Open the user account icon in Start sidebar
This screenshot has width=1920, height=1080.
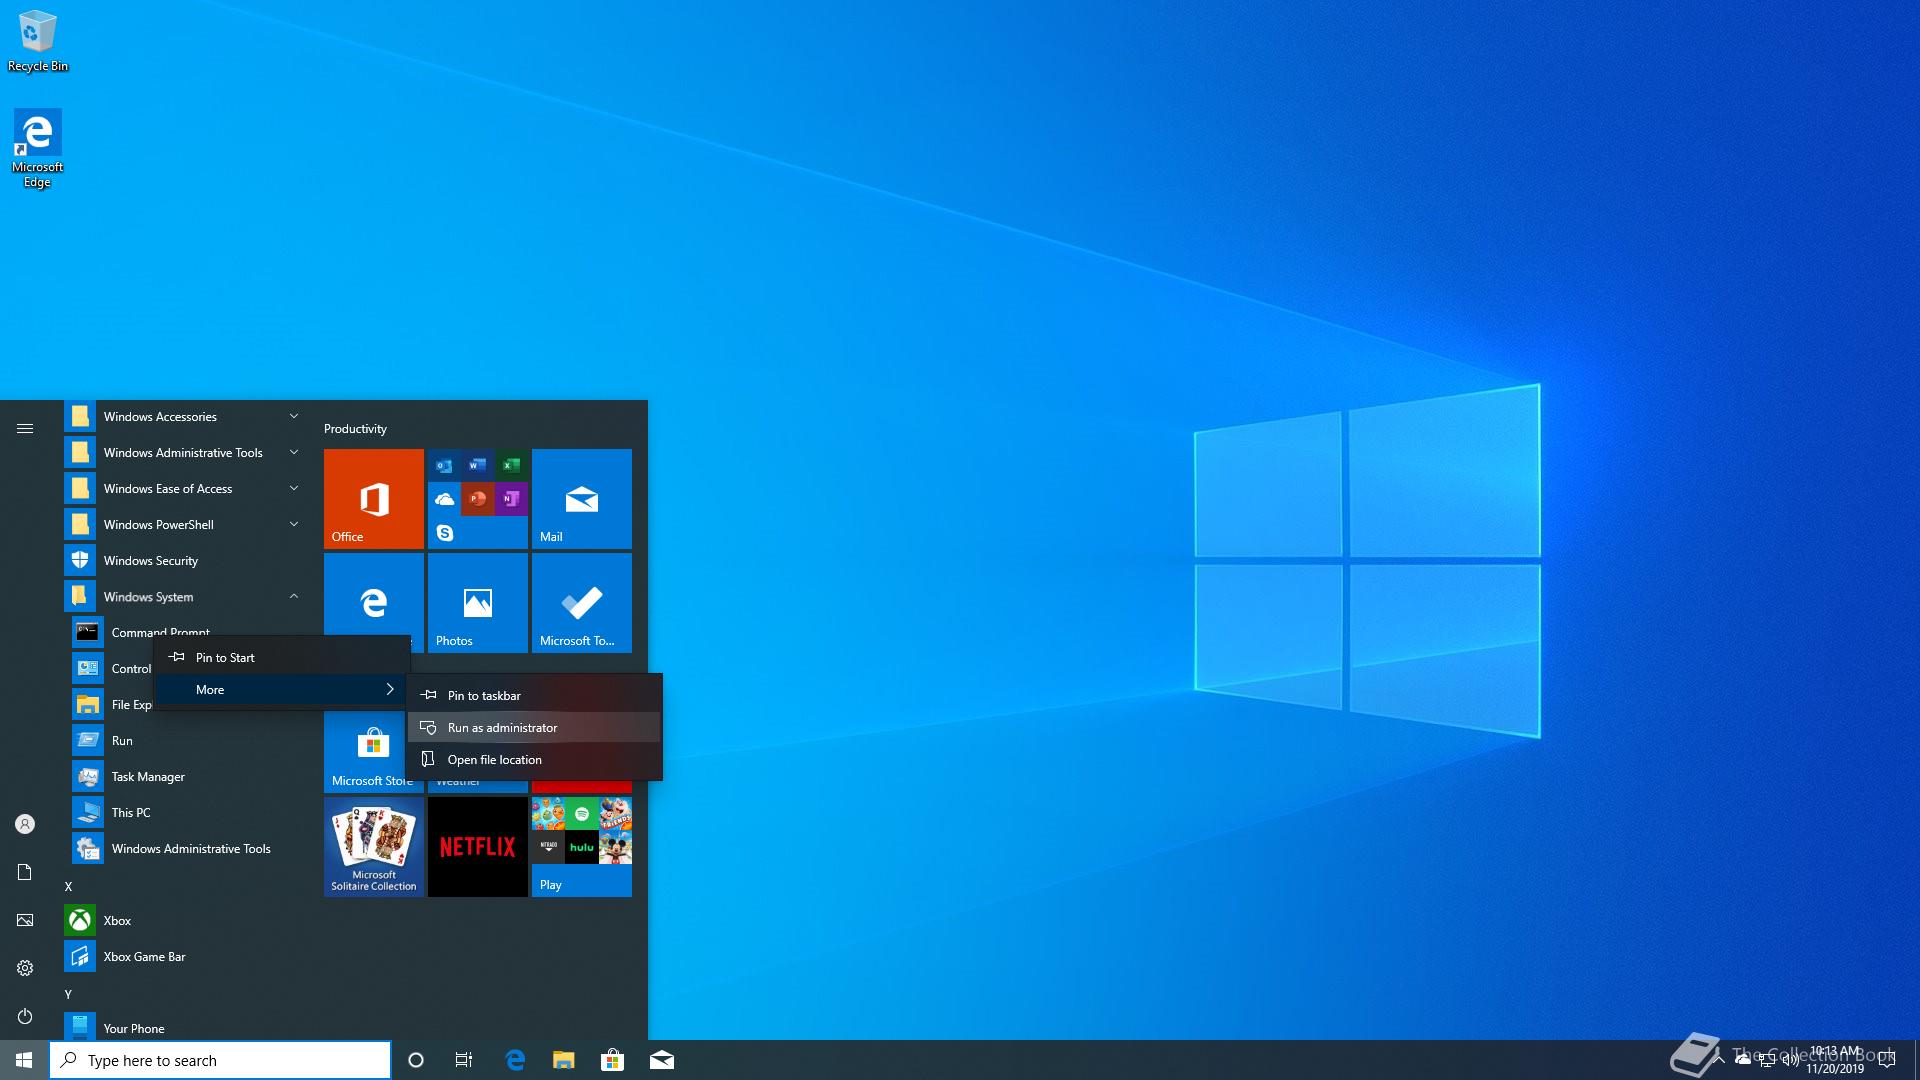(x=25, y=824)
